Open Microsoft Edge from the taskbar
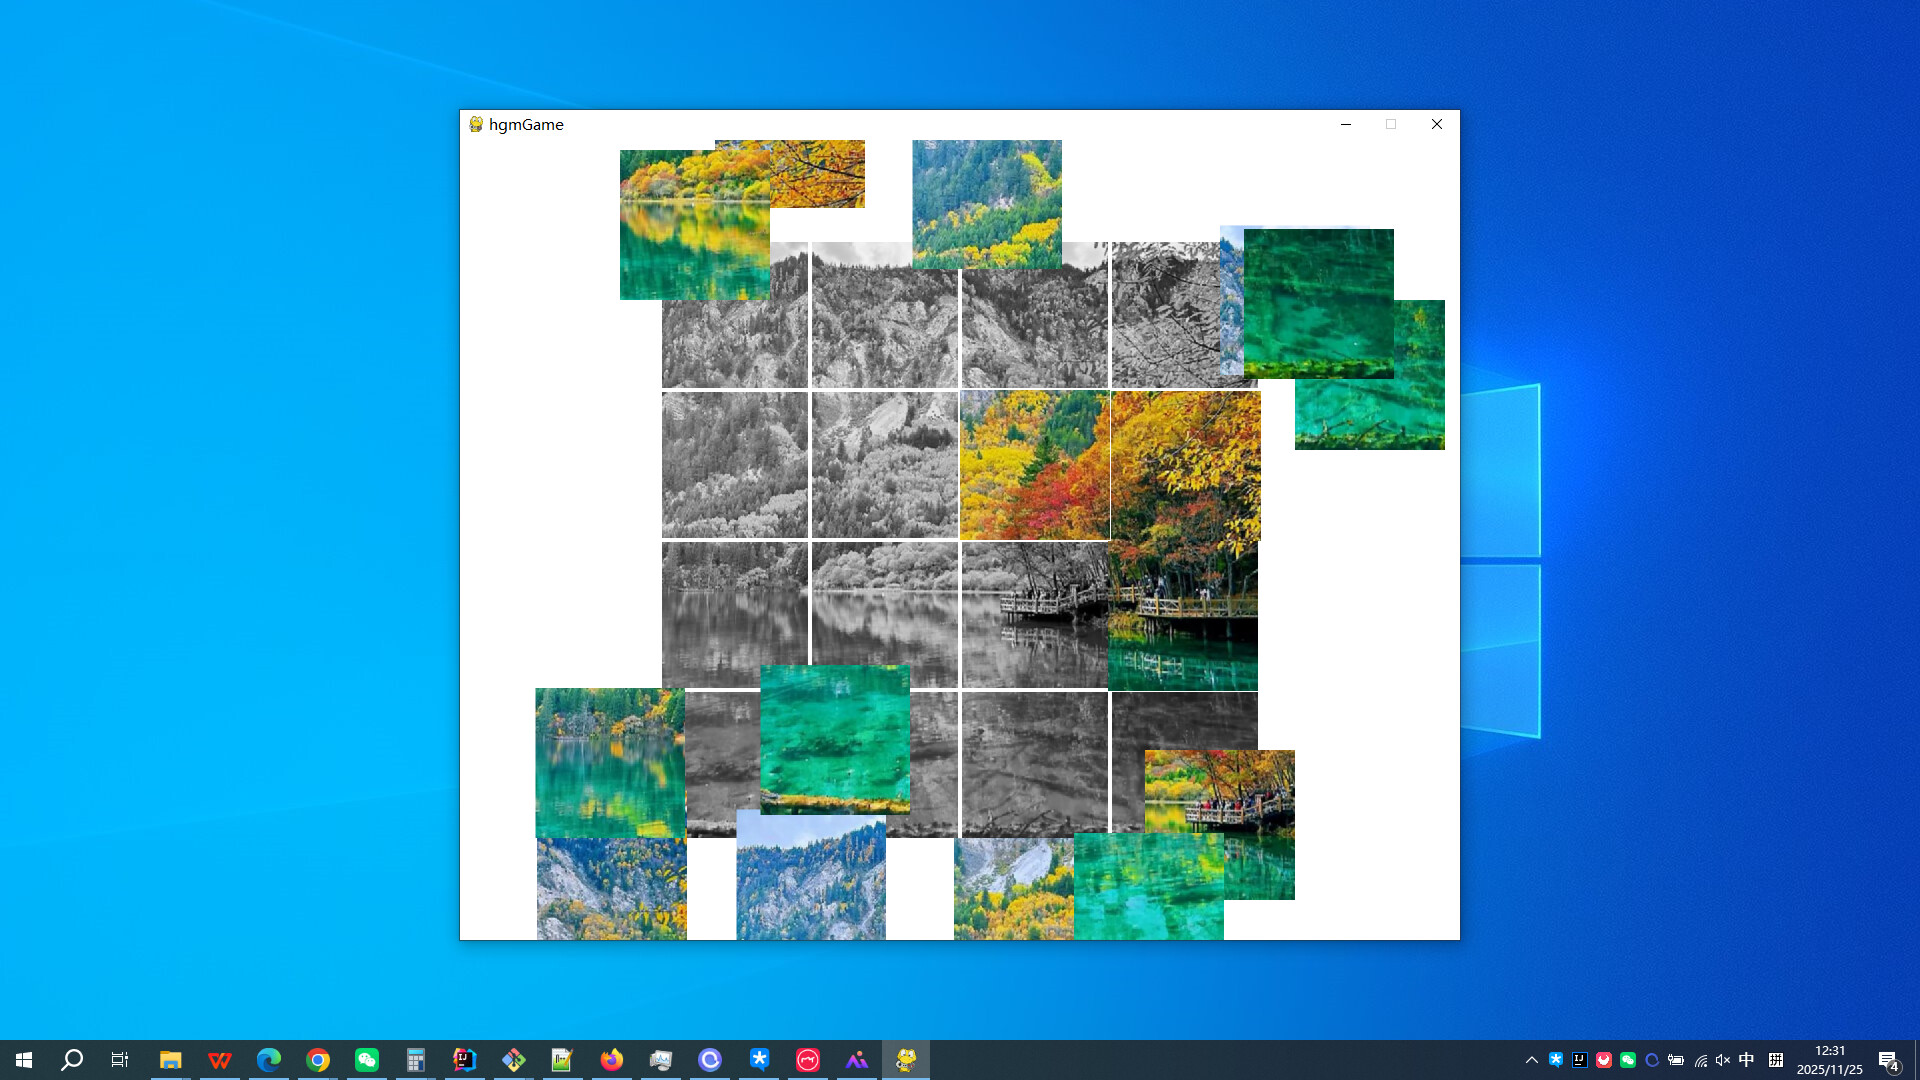 click(x=269, y=1059)
